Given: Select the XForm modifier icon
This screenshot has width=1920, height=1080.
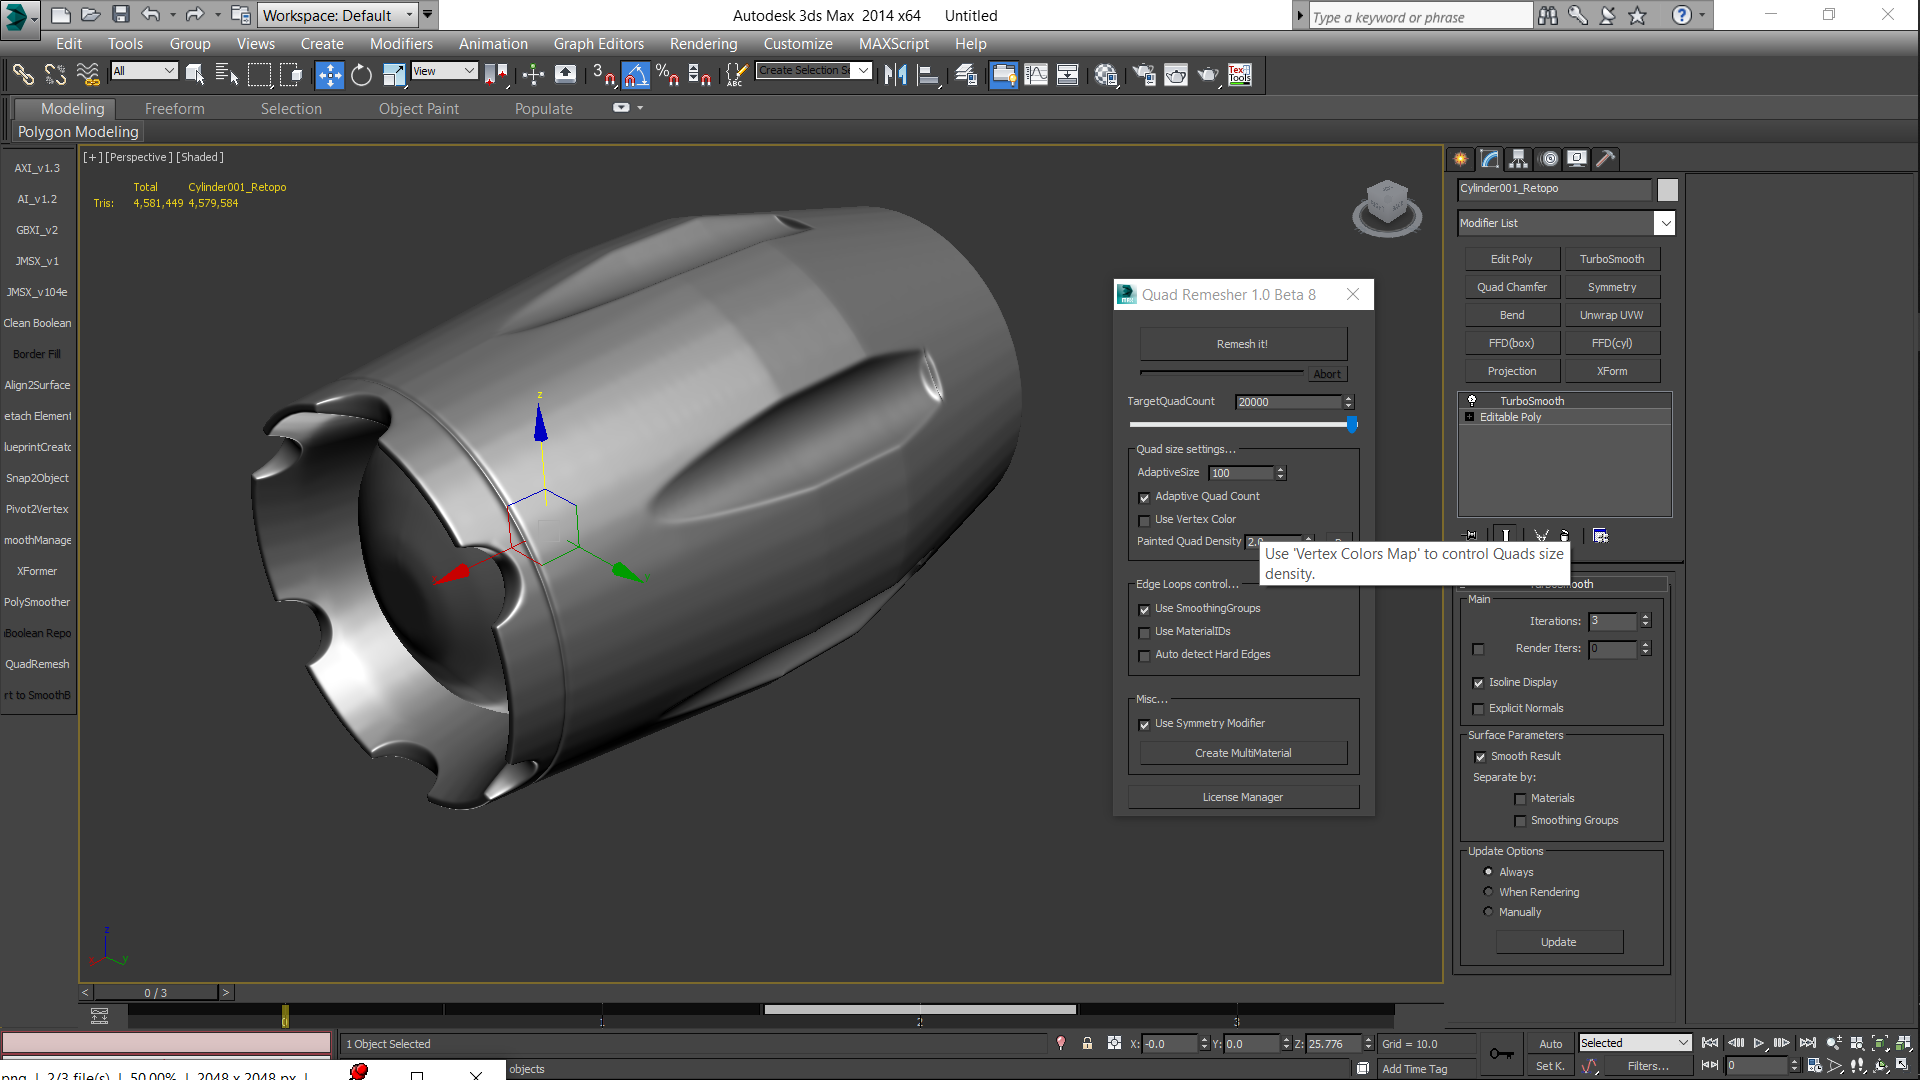Looking at the screenshot, I should pos(1610,371).
